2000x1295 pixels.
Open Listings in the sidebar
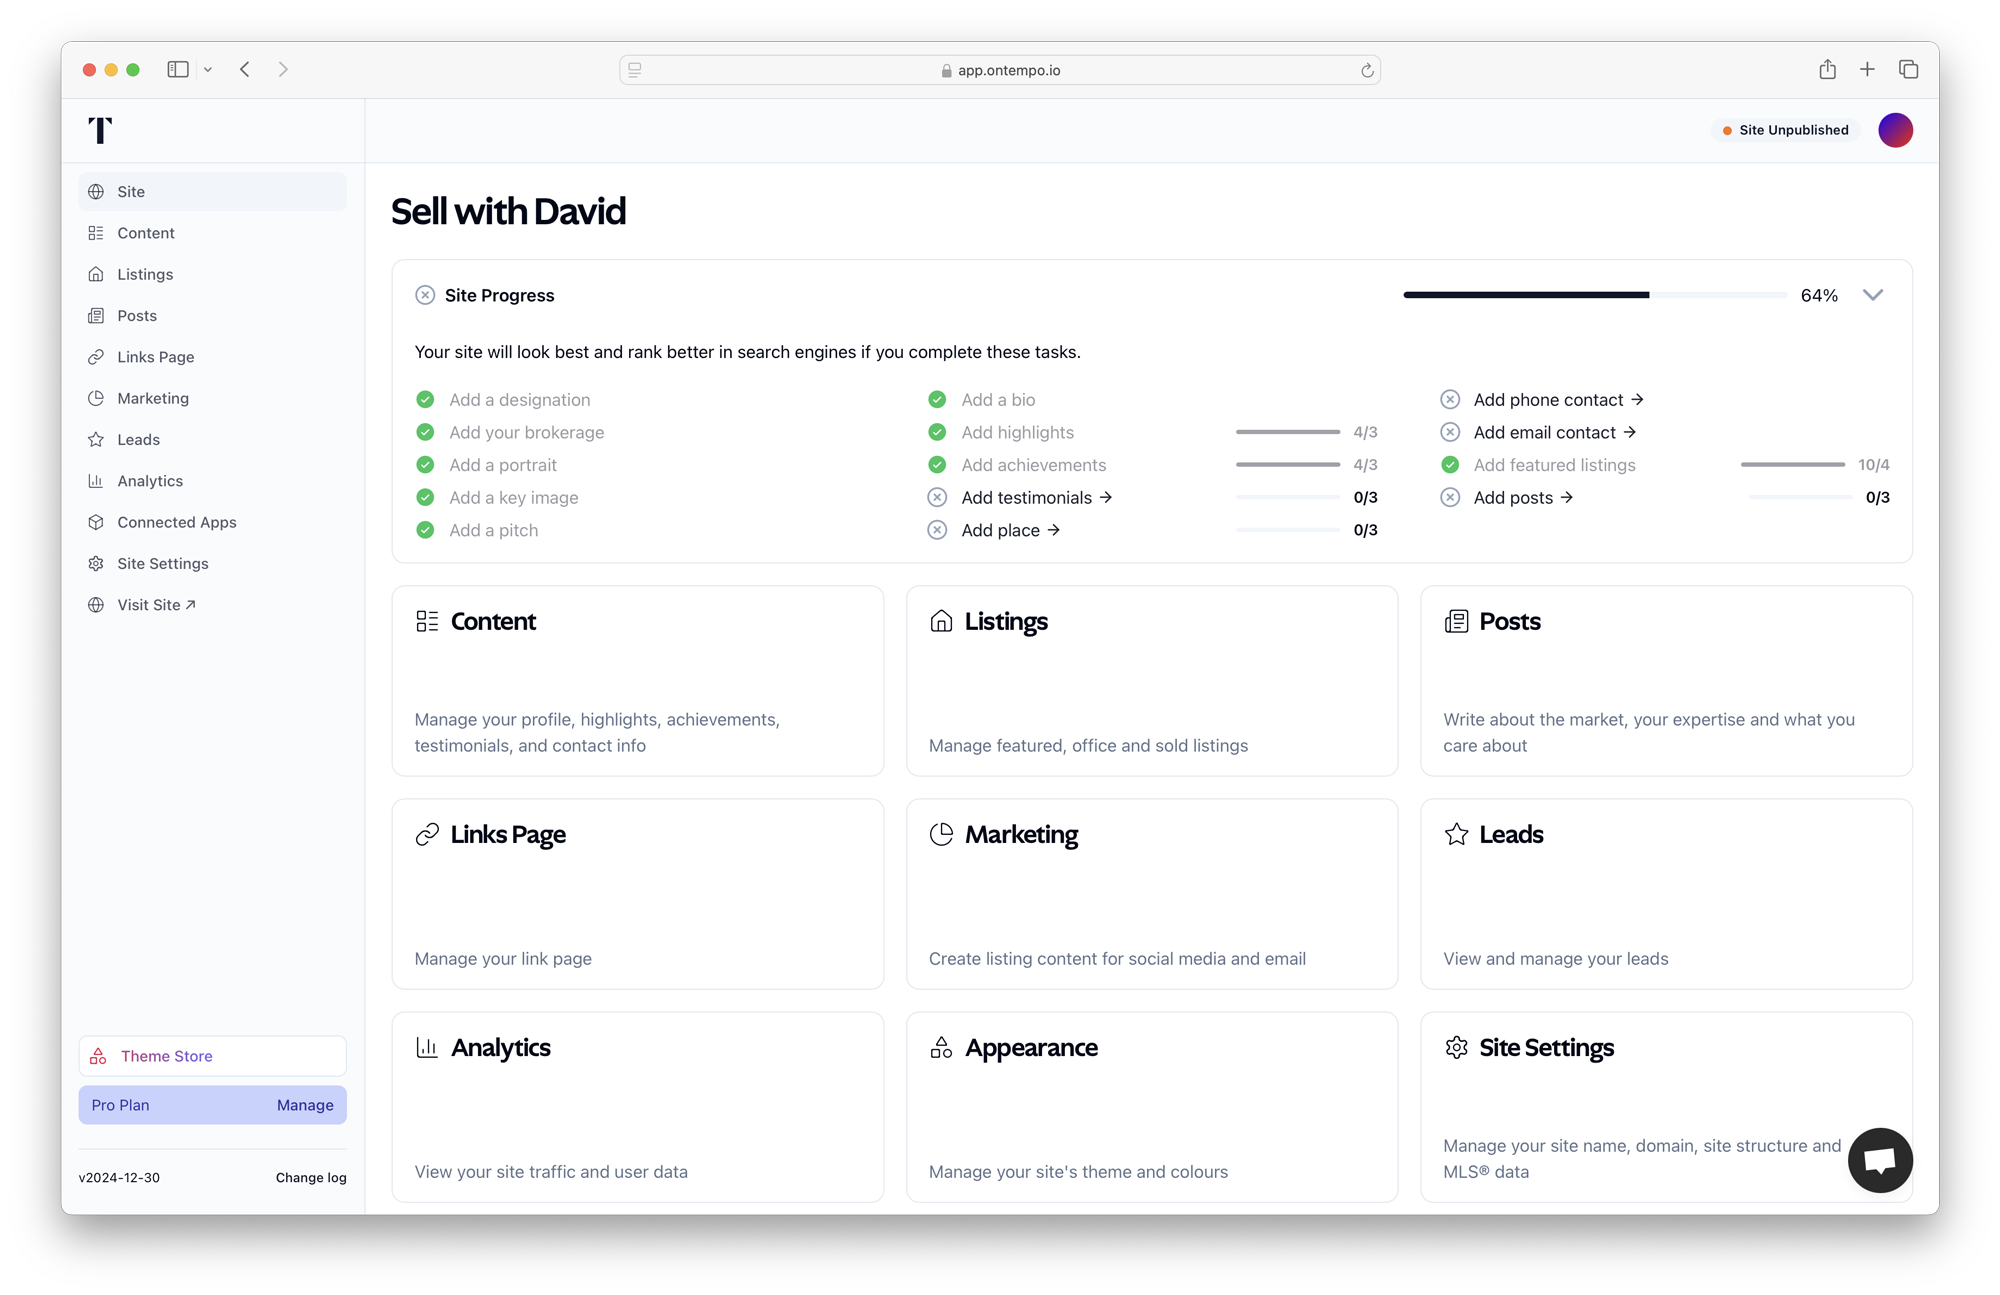(x=212, y=274)
